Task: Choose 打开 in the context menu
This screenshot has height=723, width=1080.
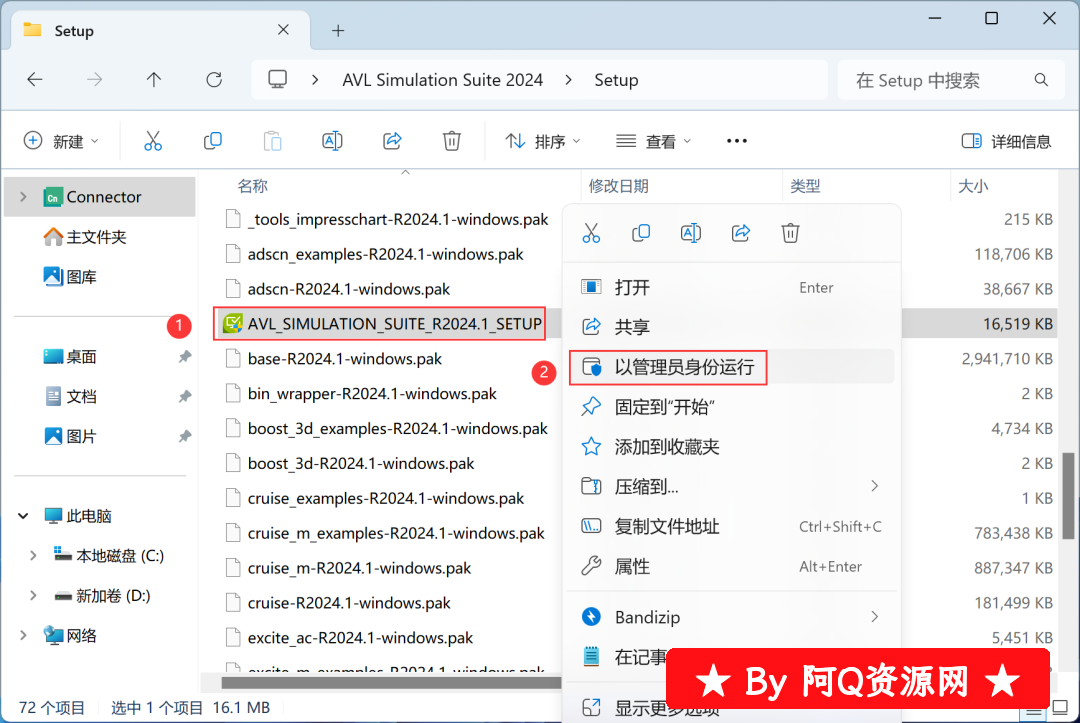Action: click(x=731, y=287)
